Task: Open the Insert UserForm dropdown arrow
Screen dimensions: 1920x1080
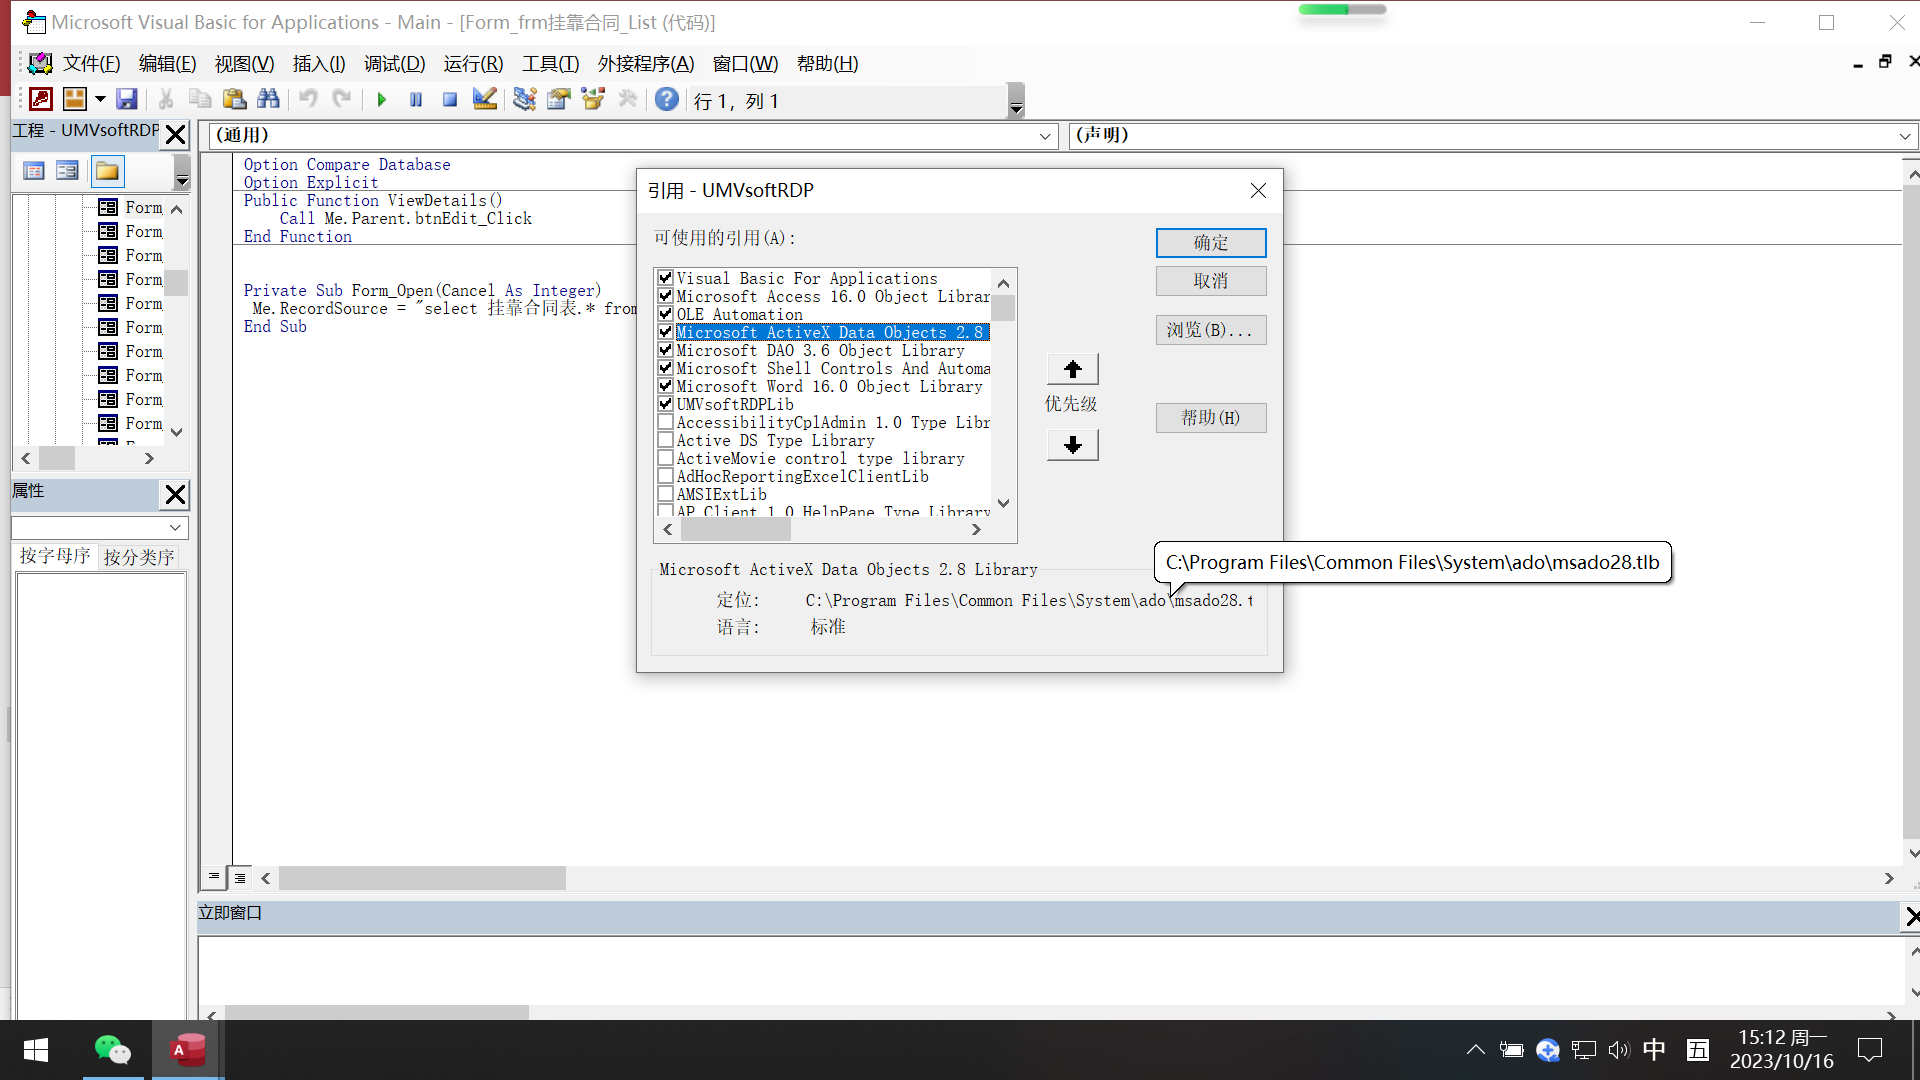Action: tap(100, 99)
